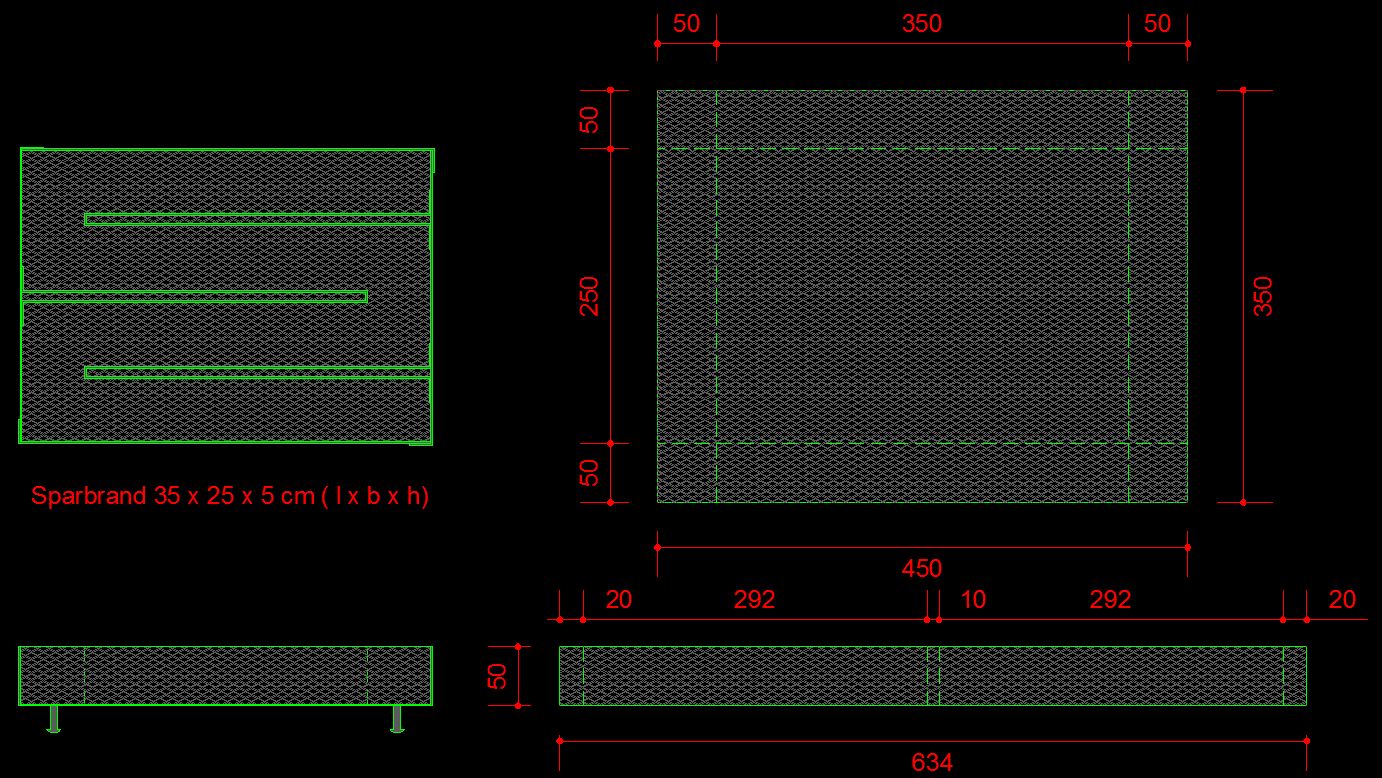Click the right 292 dimension text
The width and height of the screenshot is (1382, 778).
pos(1110,599)
